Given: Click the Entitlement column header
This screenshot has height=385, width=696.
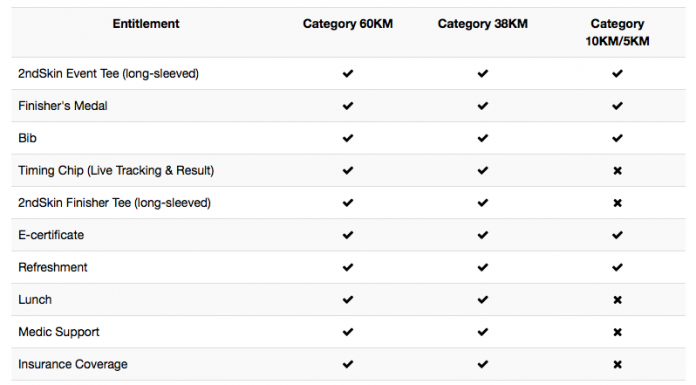Looking at the screenshot, I should click(146, 24).
